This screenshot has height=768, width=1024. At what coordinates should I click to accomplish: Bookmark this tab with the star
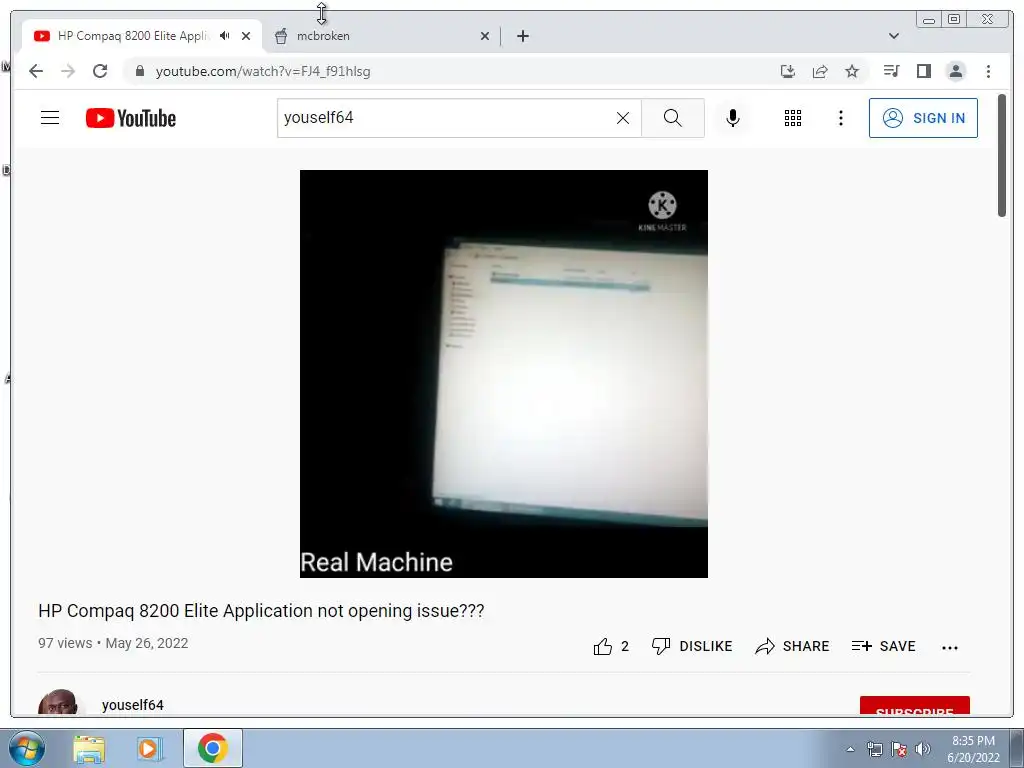point(852,71)
